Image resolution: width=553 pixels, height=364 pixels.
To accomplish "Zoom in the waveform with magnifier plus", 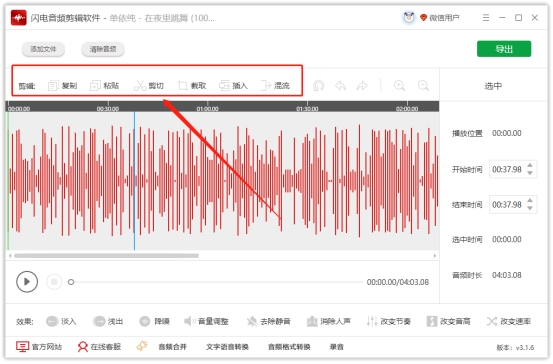I will (x=399, y=85).
